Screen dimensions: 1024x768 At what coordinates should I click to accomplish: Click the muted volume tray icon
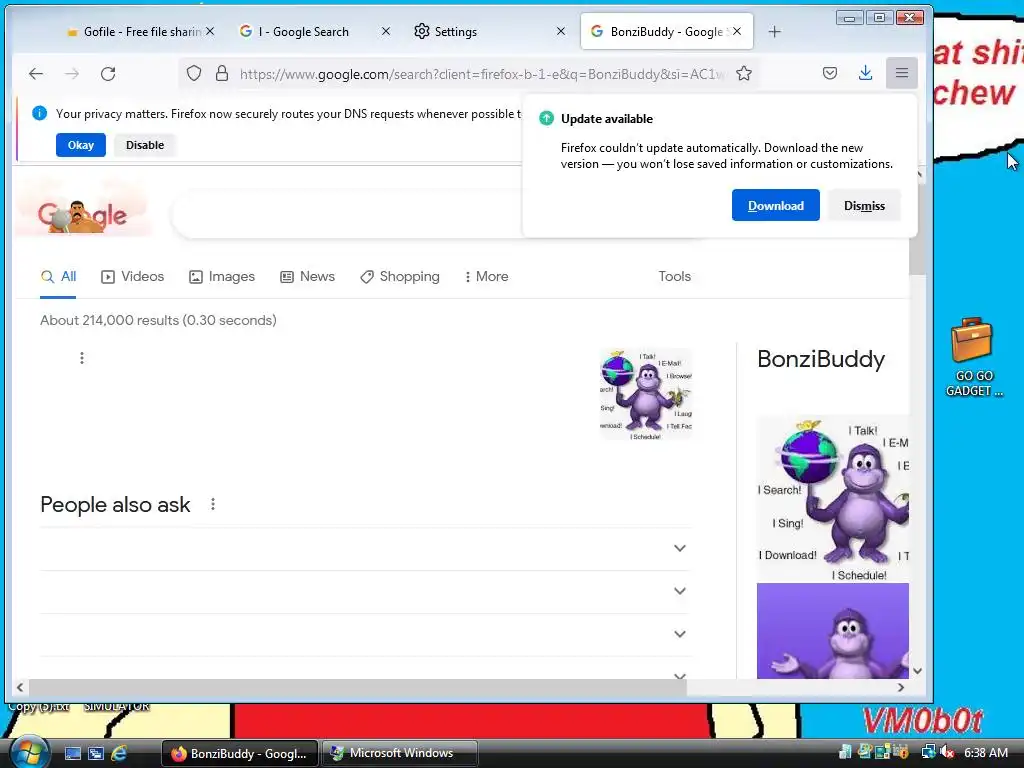[947, 752]
